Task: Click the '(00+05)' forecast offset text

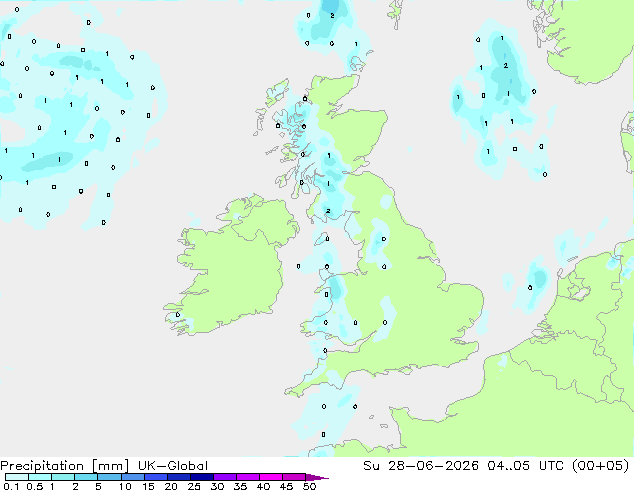Action: pos(600,466)
